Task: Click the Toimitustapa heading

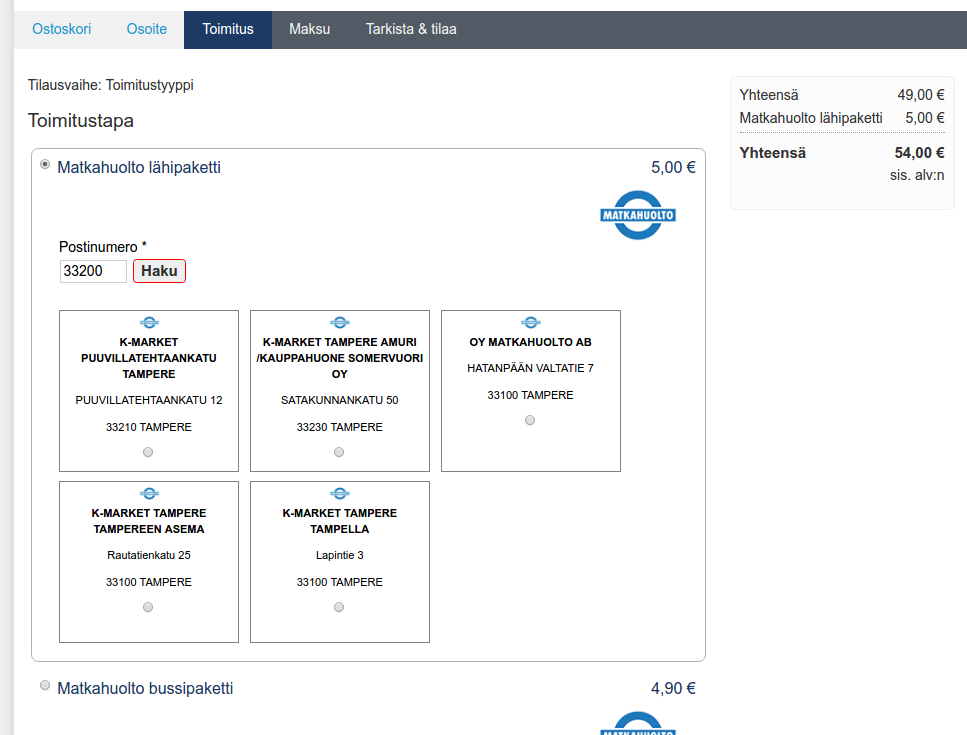Action: coord(81,120)
